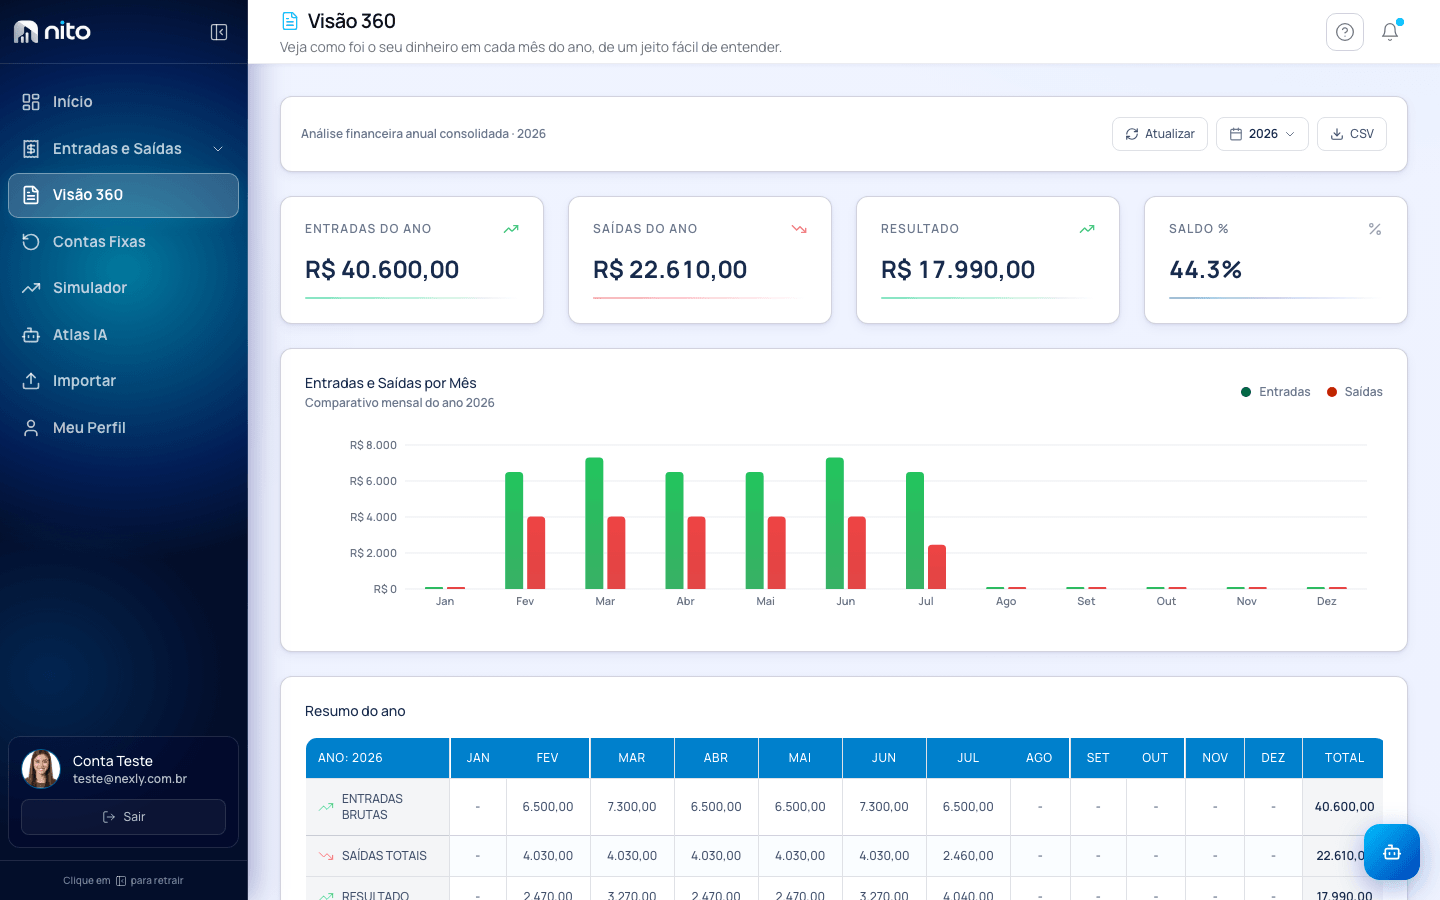Click the red Fev saídas bar
This screenshot has height=900, width=1440.
click(x=536, y=553)
